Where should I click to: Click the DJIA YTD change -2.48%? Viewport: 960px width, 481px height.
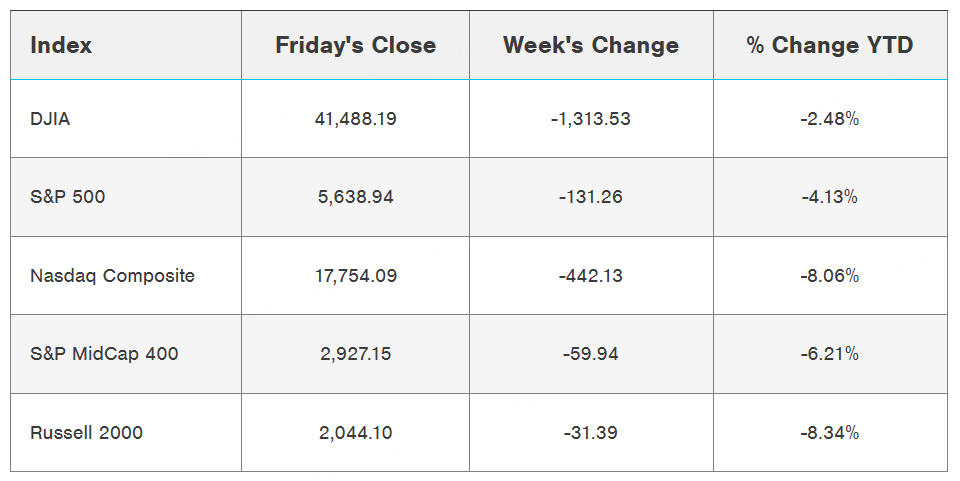click(830, 119)
